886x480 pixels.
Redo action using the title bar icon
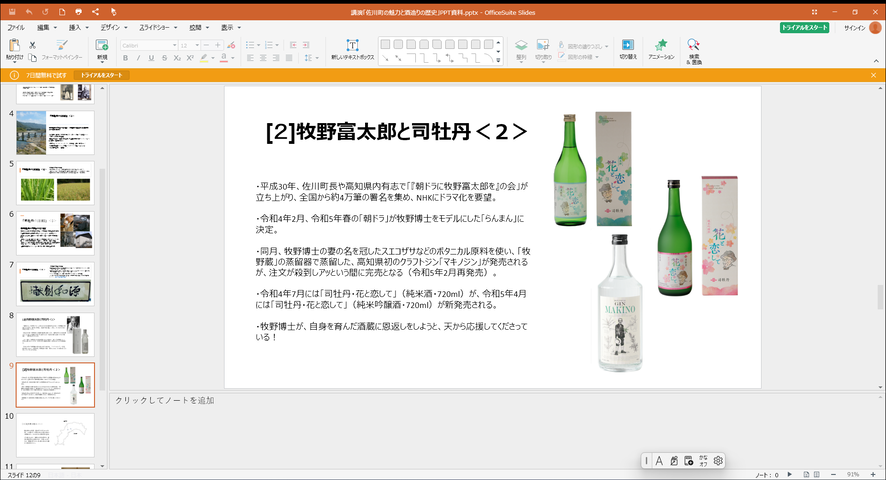45,12
